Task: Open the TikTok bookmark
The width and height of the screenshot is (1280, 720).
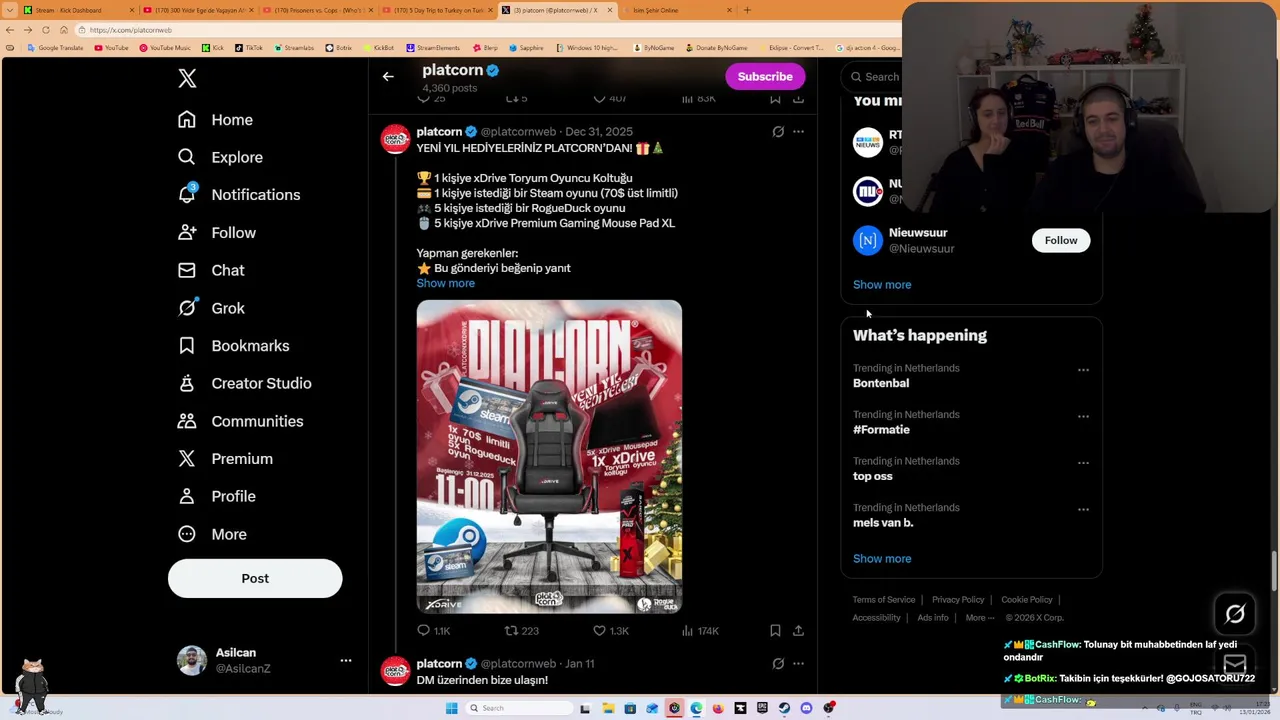Action: [x=249, y=48]
